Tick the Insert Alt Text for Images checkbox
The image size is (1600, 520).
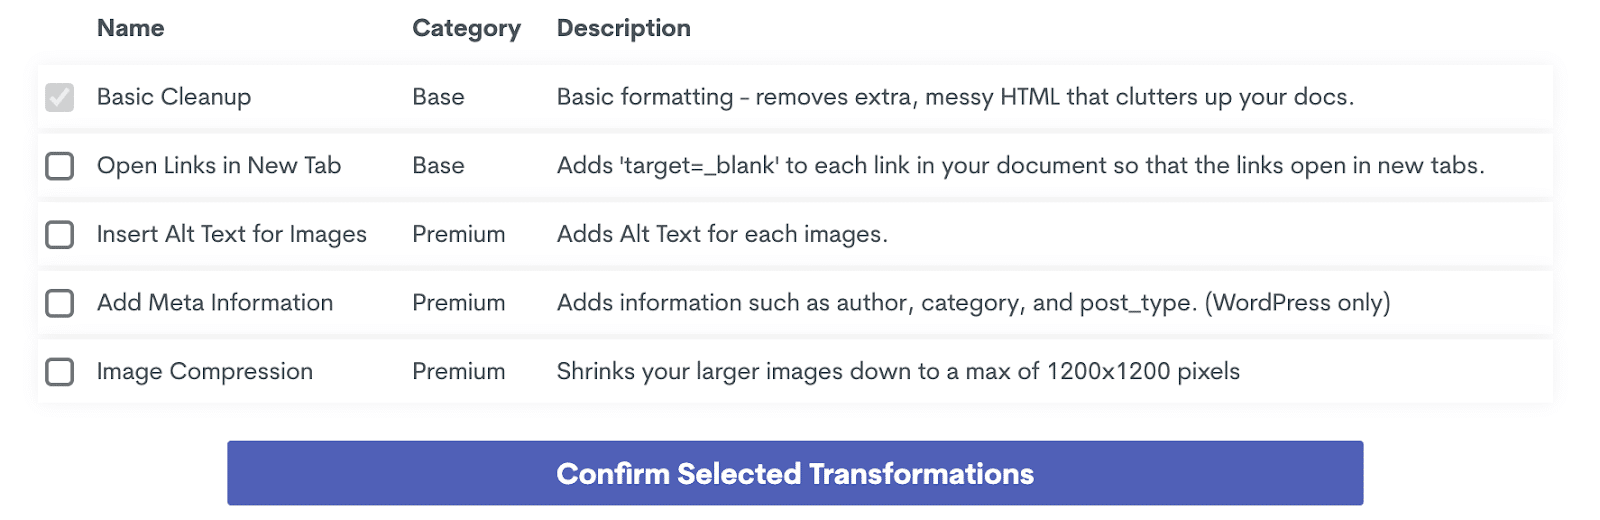(x=60, y=234)
